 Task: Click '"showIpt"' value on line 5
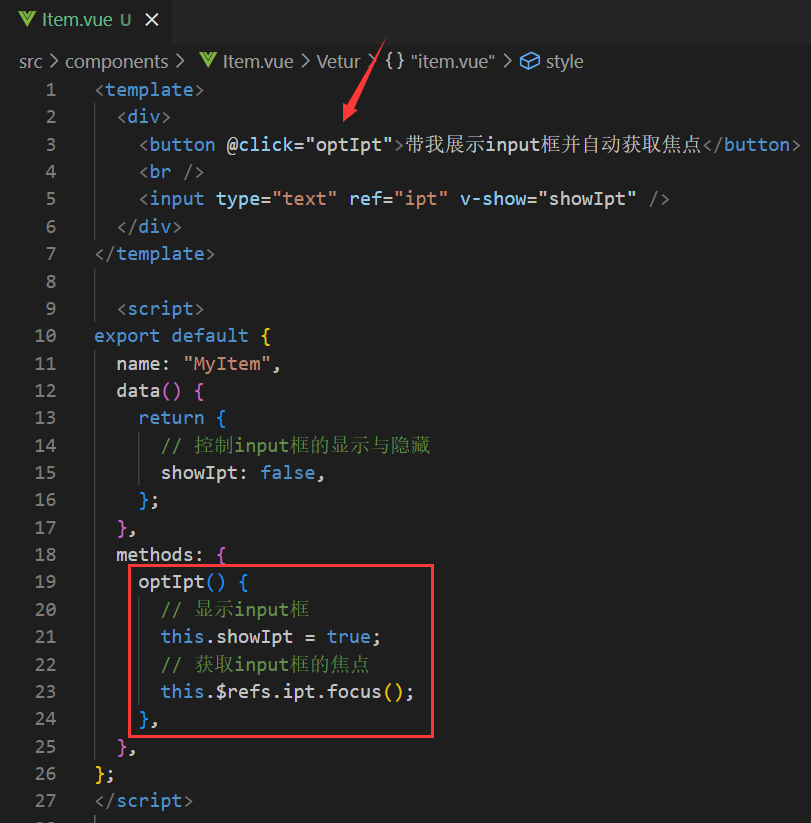click(x=587, y=199)
